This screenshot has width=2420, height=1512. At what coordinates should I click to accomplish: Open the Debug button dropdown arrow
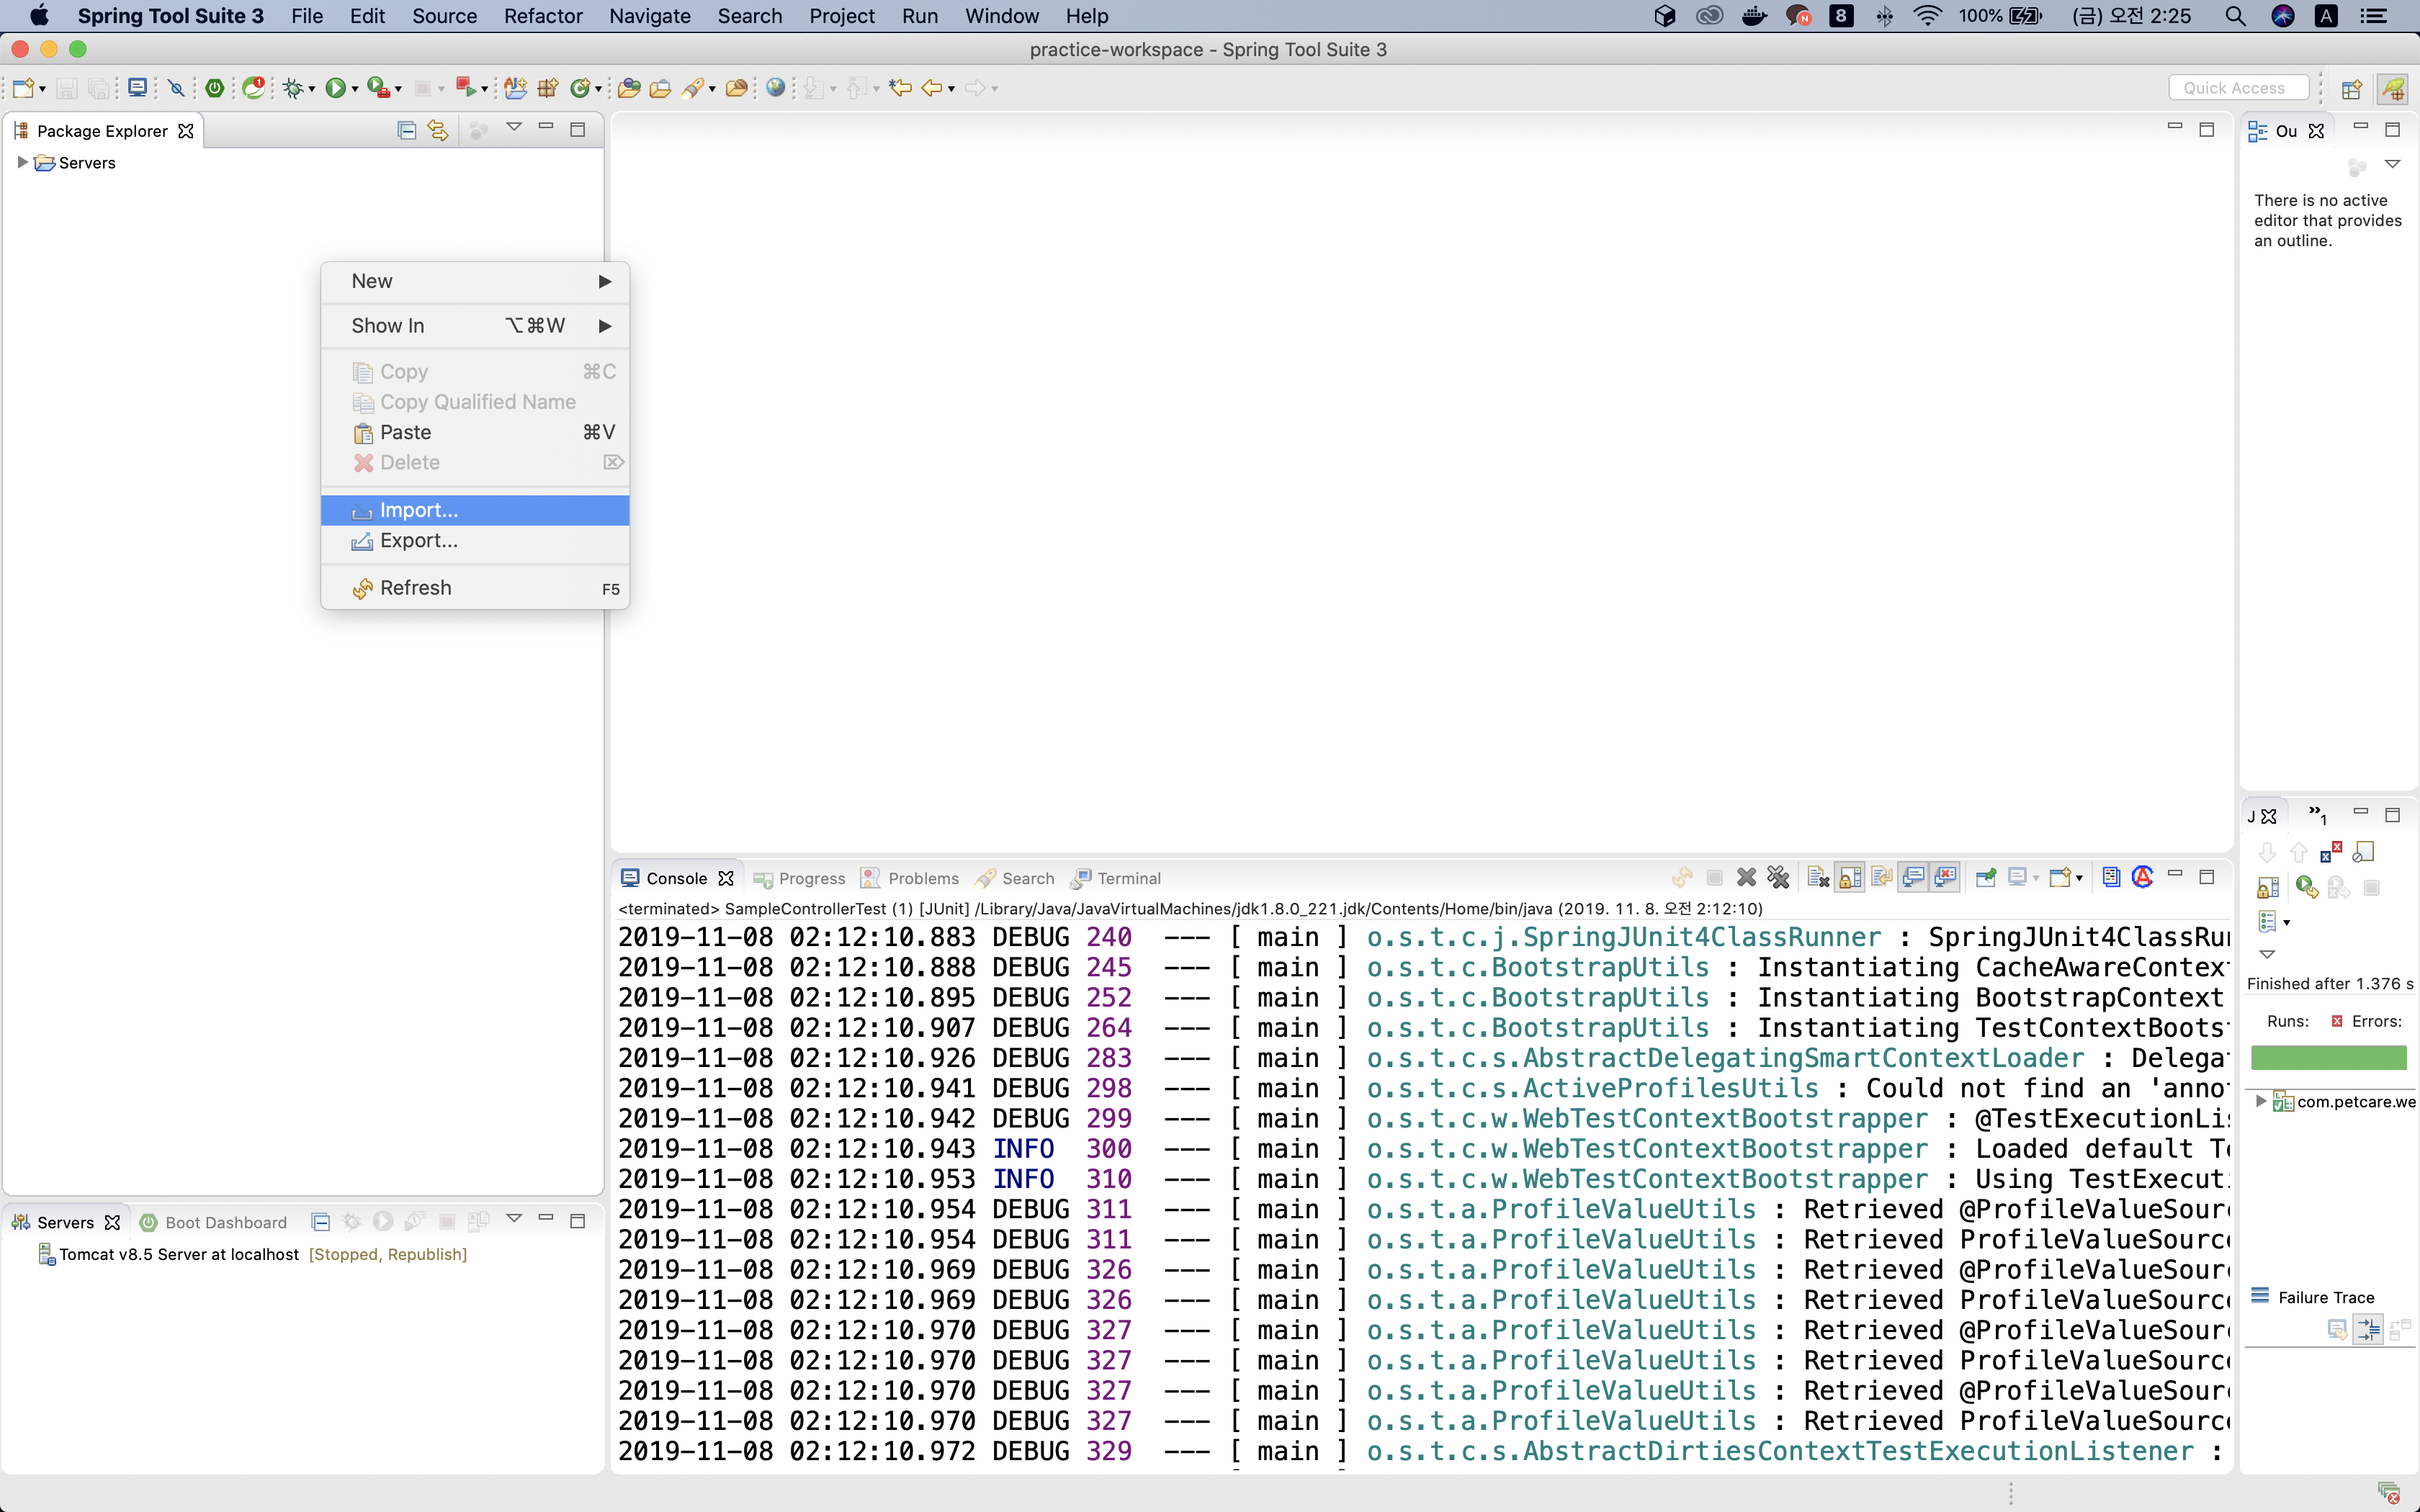[312, 90]
